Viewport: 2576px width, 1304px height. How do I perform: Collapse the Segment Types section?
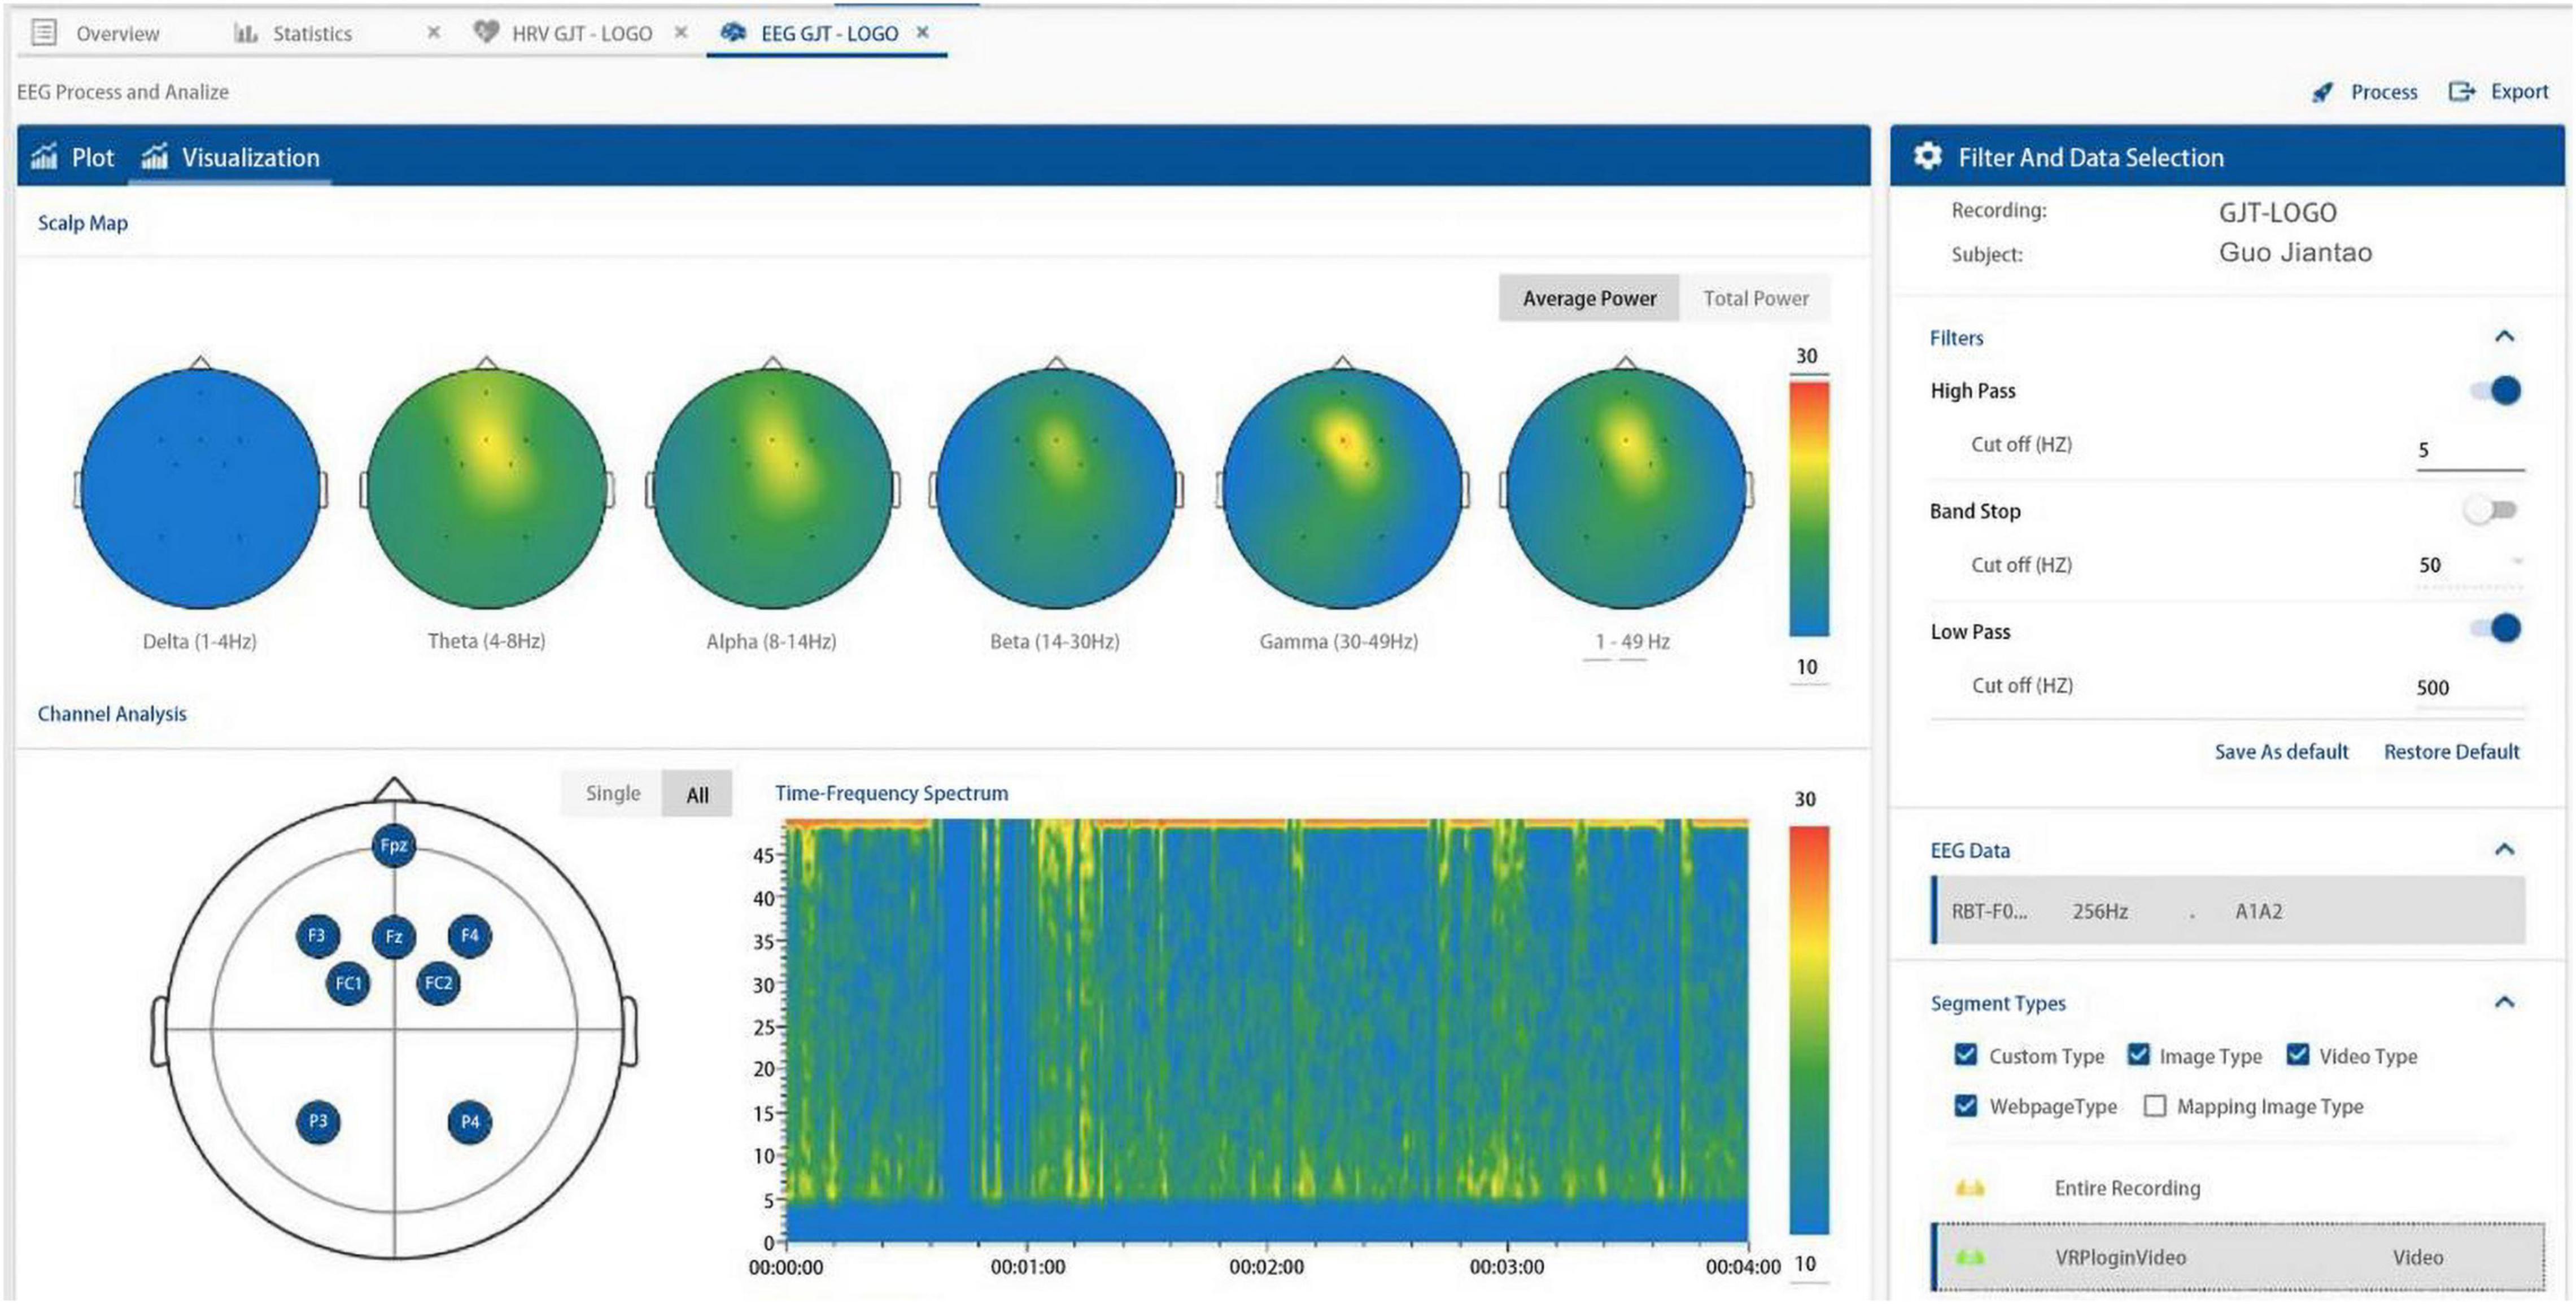(2504, 1002)
